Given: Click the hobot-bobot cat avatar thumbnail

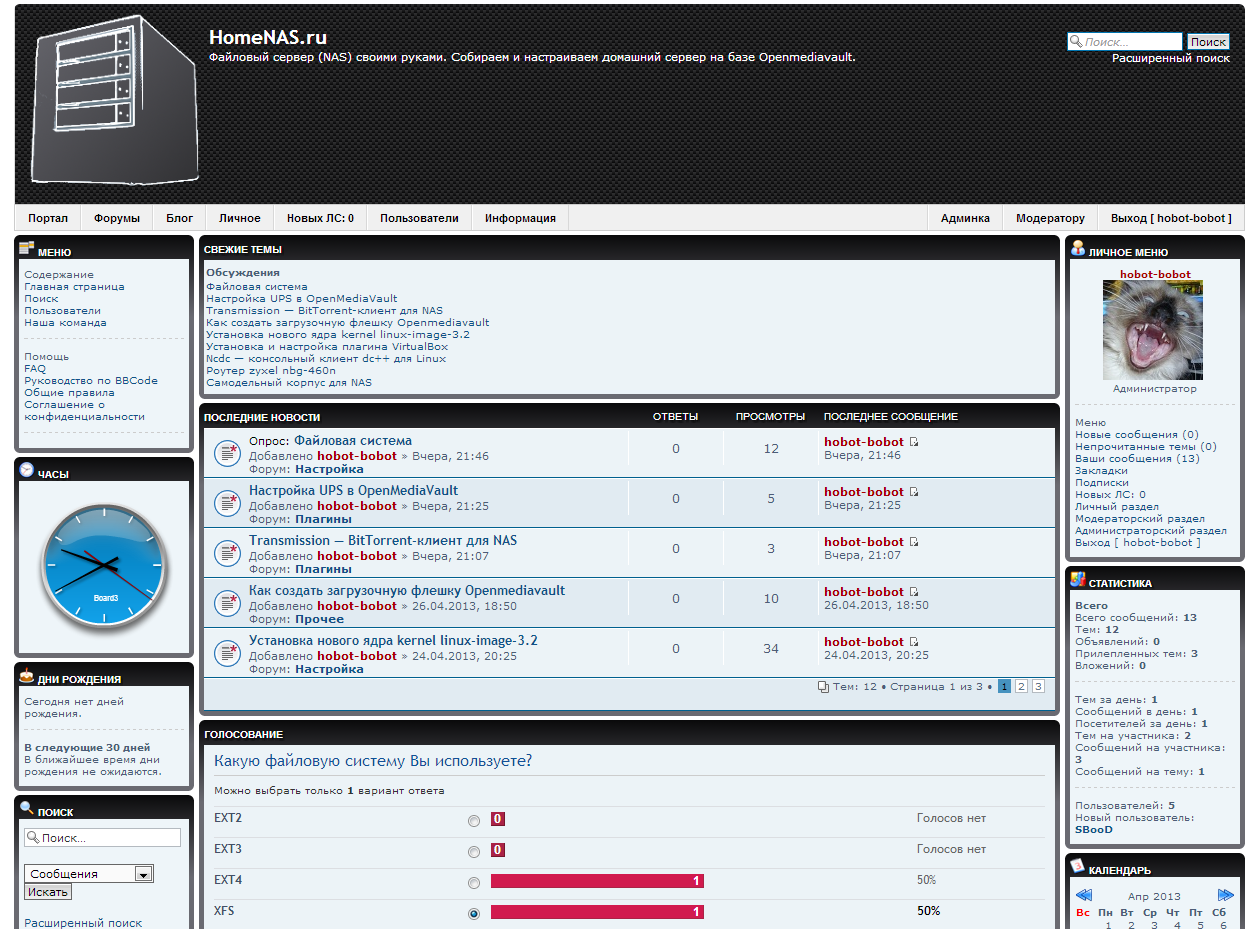Looking at the screenshot, I should point(1153,330).
